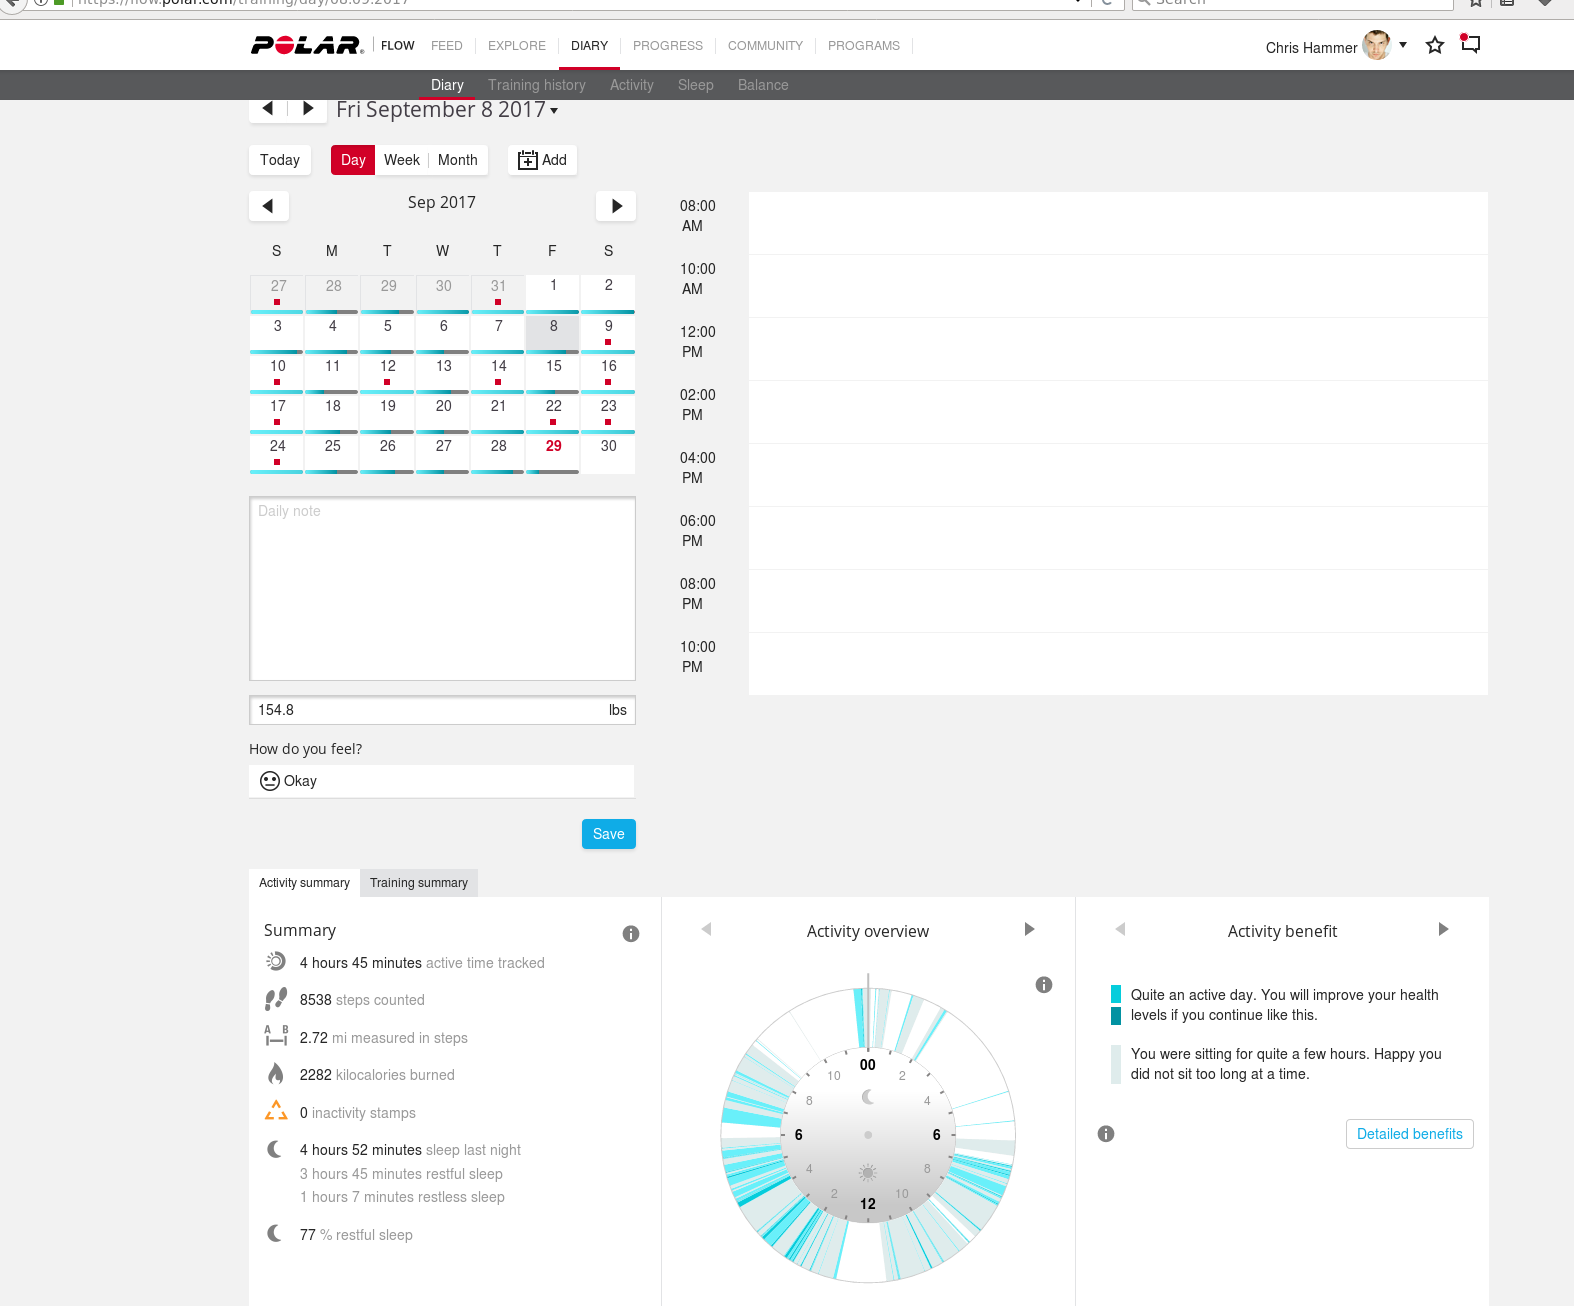Screen dimensions: 1574x1306
Task: Switch to the Activity summary tab
Action: 304,883
